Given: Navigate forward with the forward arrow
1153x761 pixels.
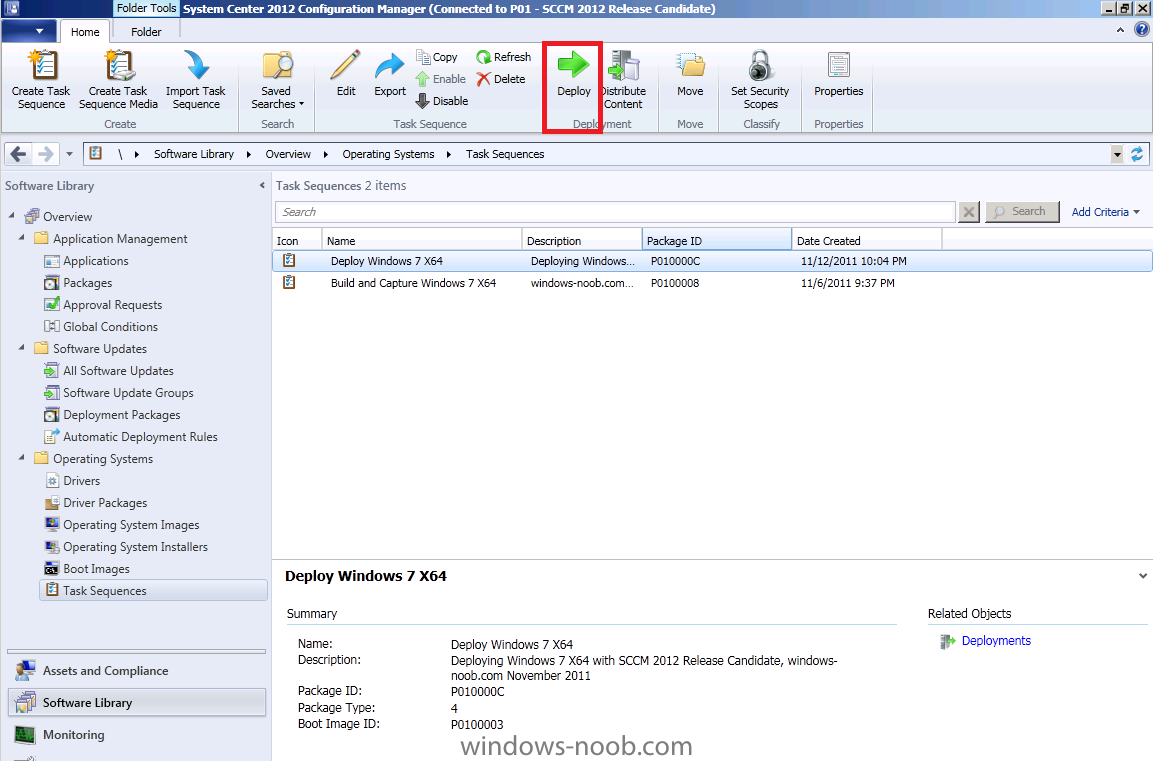Looking at the screenshot, I should point(45,154).
